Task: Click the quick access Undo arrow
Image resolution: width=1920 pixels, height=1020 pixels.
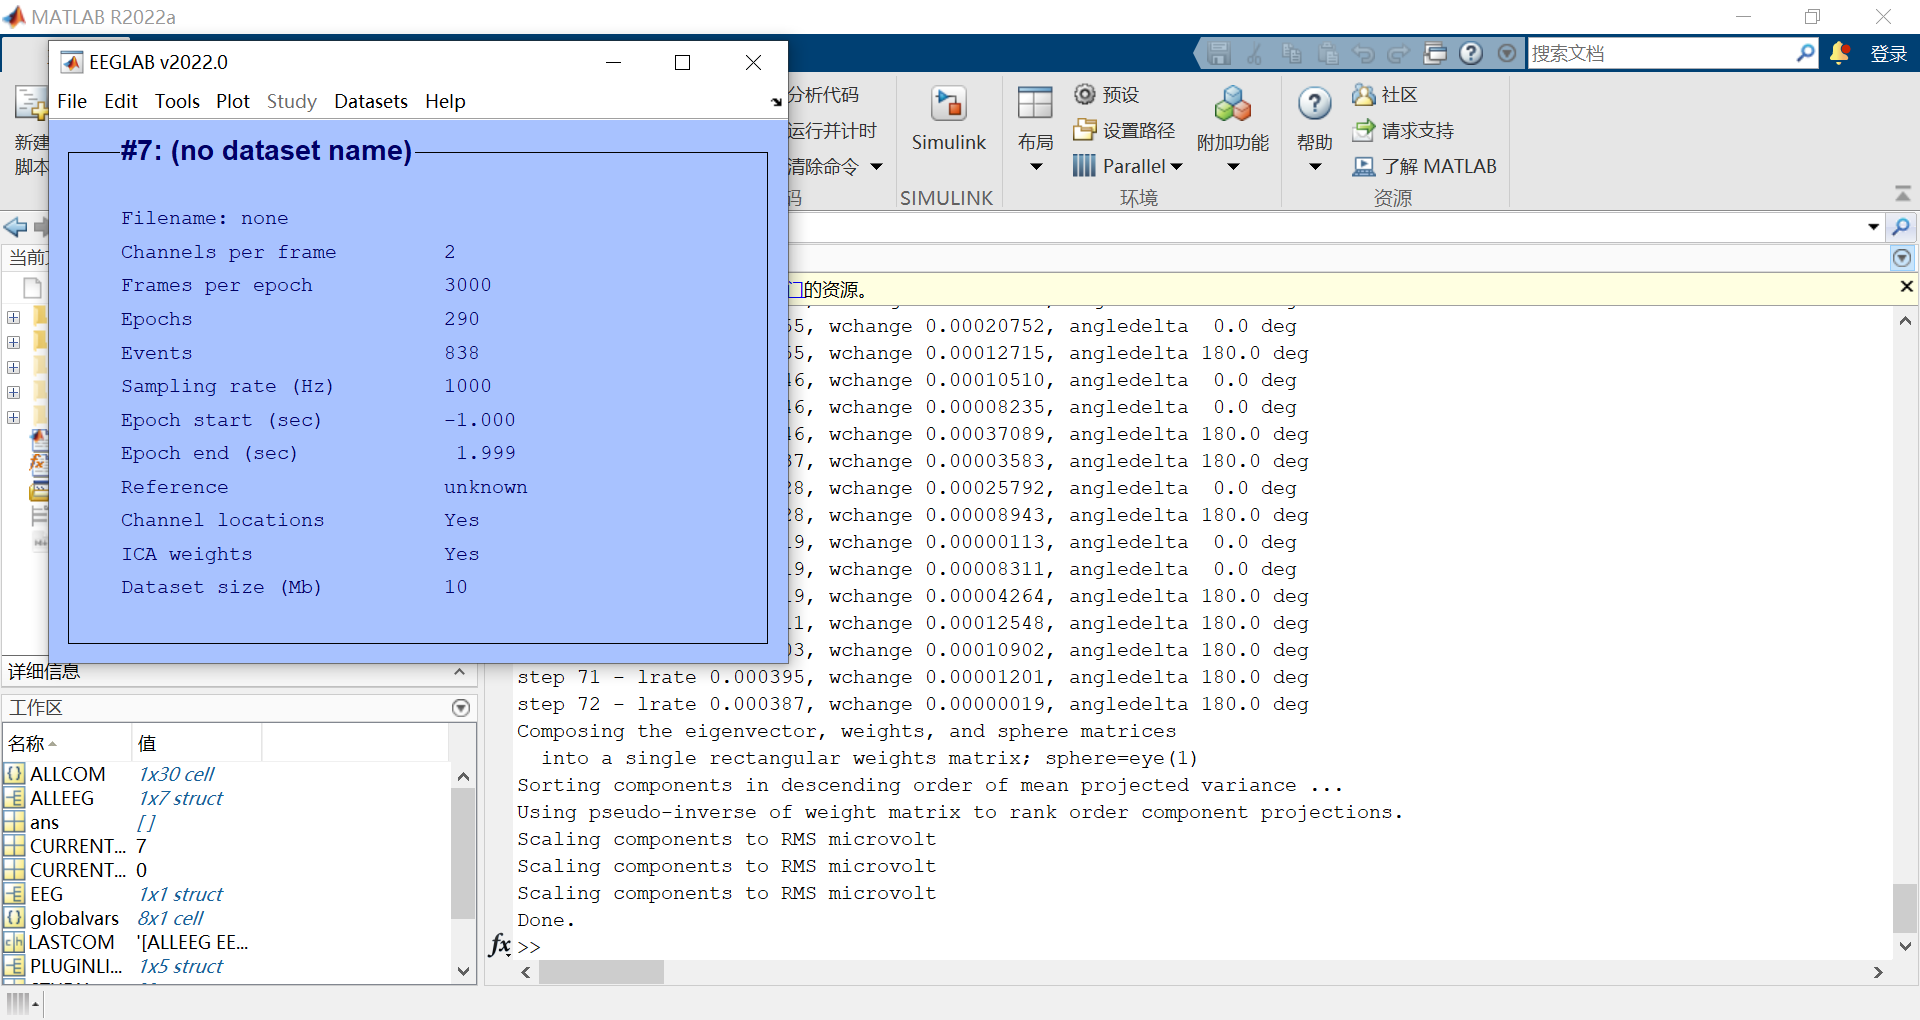Action: pyautogui.click(x=1363, y=54)
